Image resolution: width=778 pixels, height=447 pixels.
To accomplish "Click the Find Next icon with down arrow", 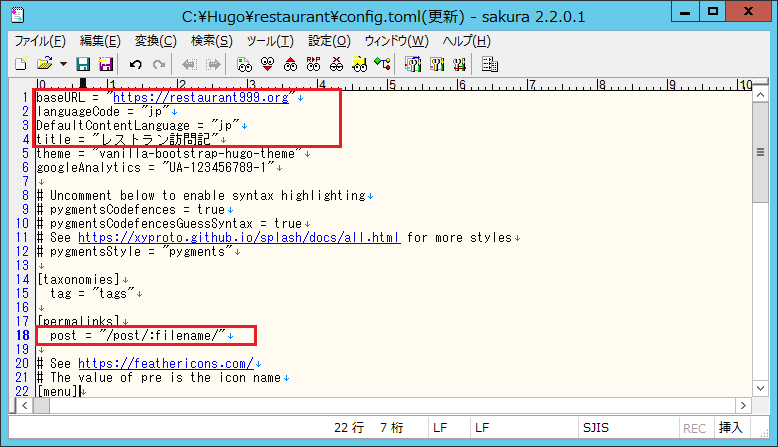I will pos(267,64).
